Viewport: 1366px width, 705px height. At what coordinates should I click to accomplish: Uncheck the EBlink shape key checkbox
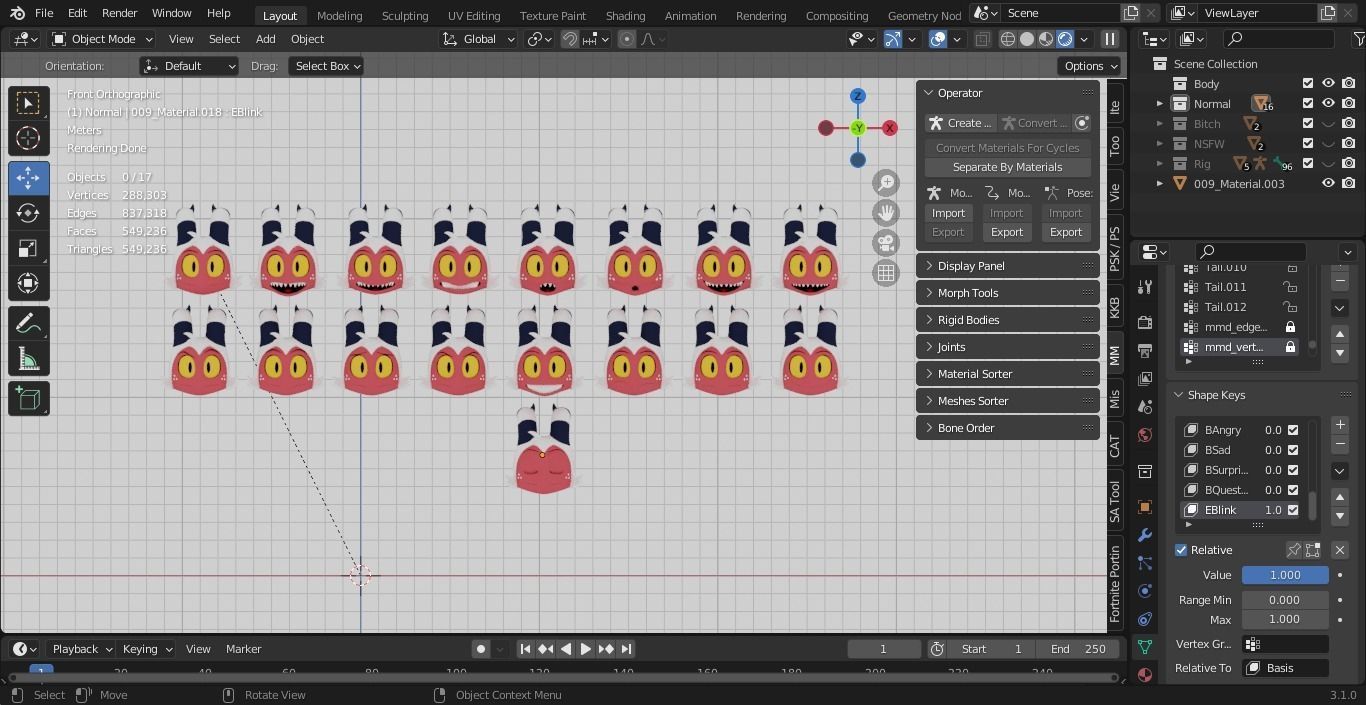coord(1293,510)
